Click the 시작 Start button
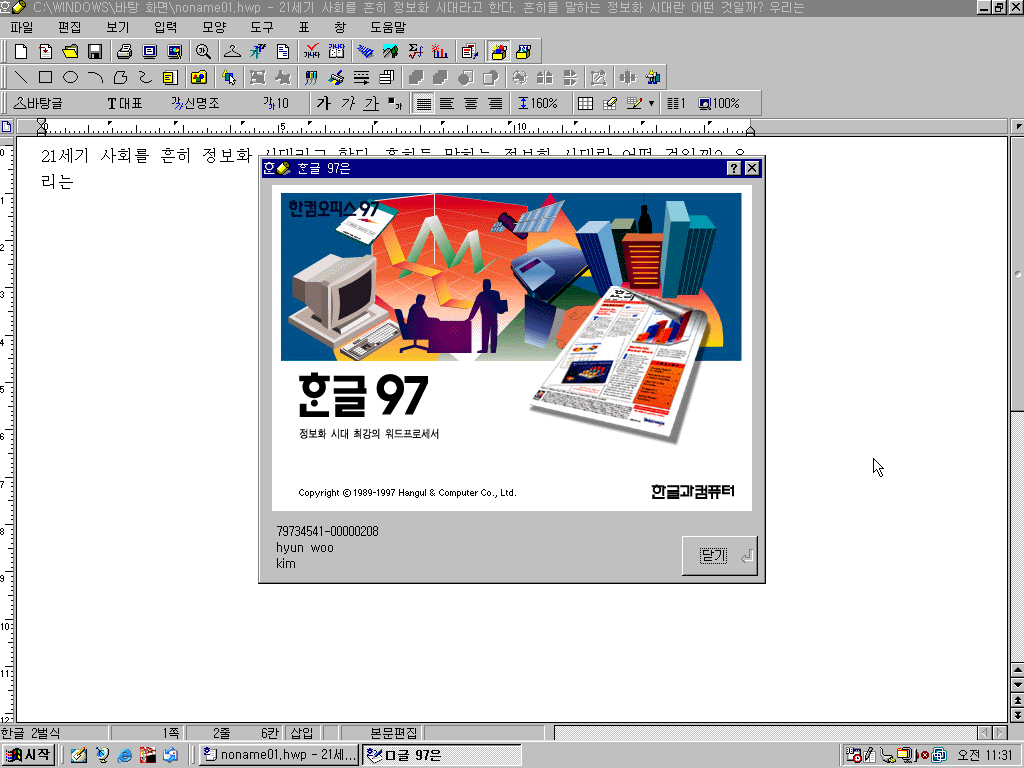This screenshot has height=768, width=1024. tap(28, 755)
